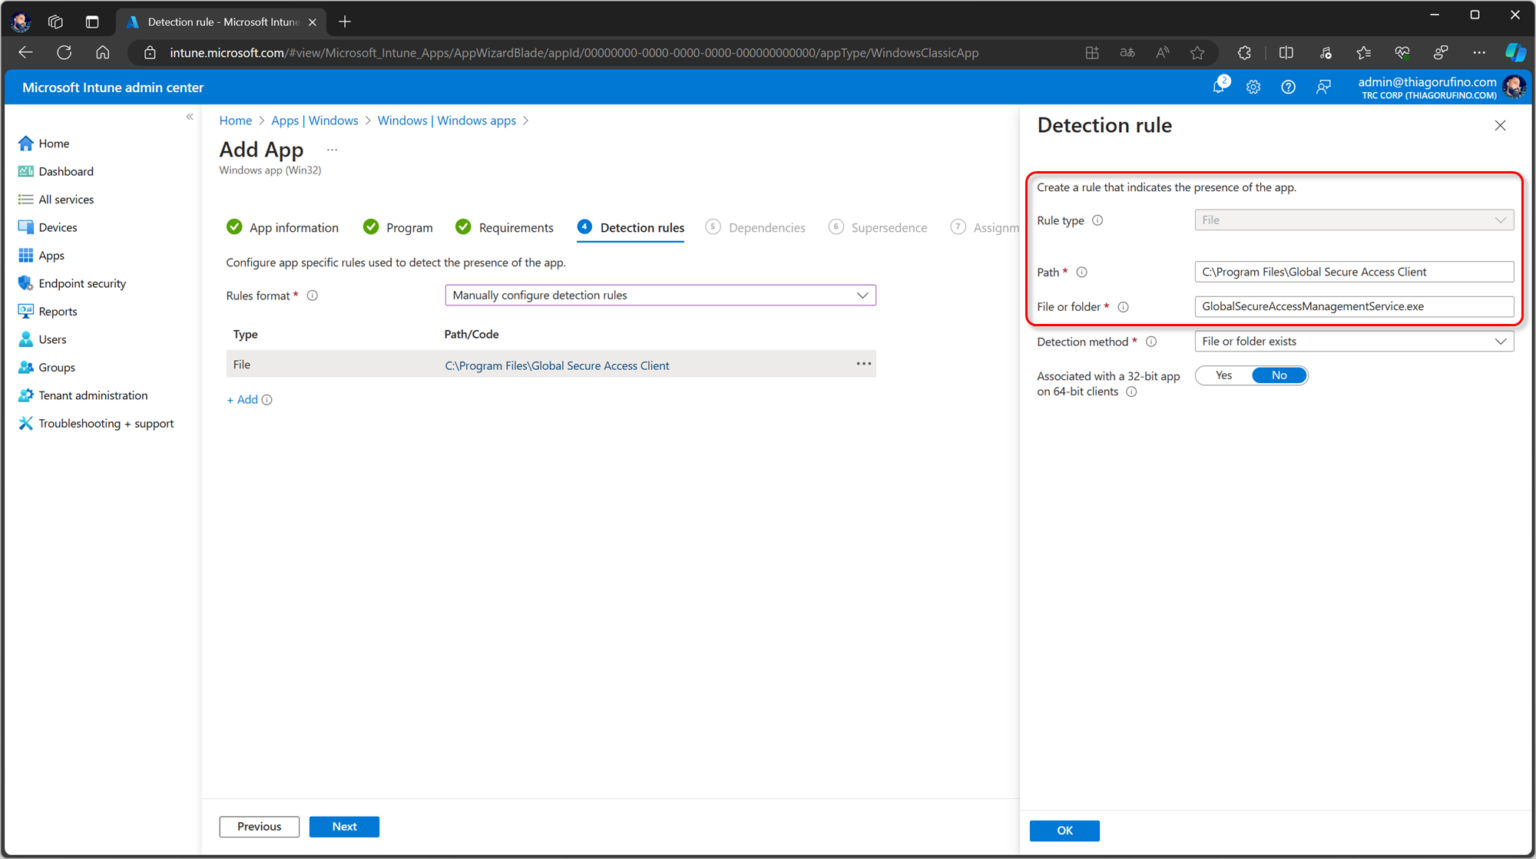The width and height of the screenshot is (1536, 859).
Task: Go to the App information step
Action: point(293,228)
